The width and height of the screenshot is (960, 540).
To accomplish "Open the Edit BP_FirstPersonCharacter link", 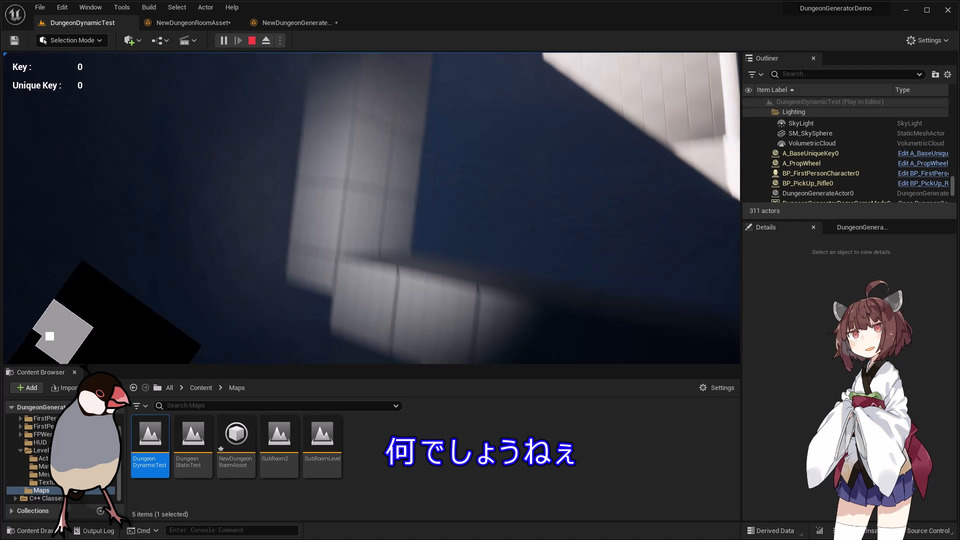I will tap(923, 173).
